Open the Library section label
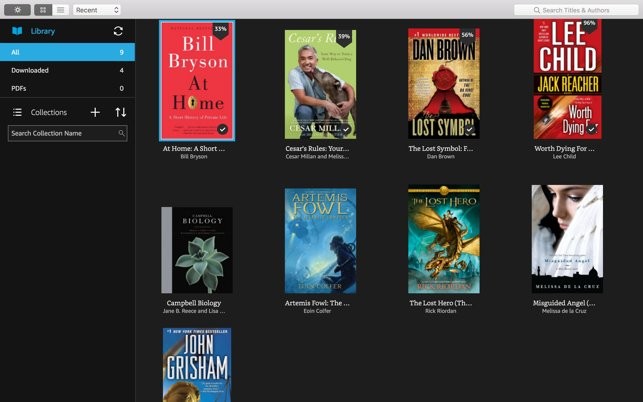This screenshot has height=402, width=643. (x=43, y=31)
